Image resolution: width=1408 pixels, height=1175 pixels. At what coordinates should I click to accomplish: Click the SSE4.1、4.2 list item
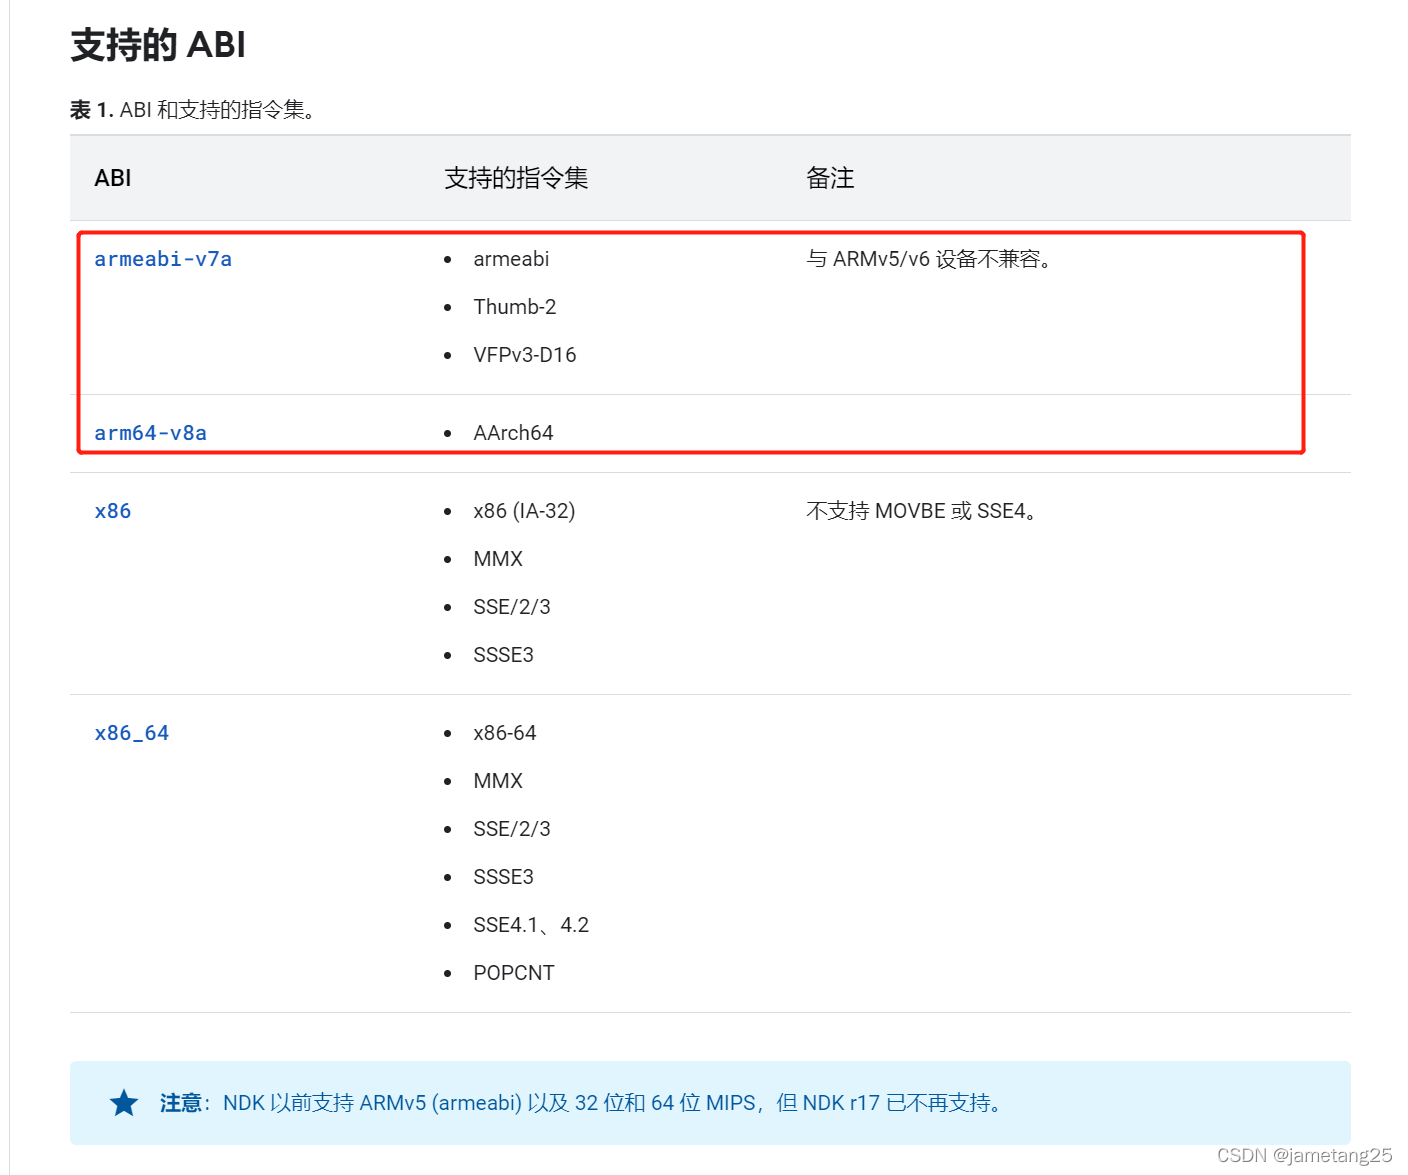coord(531,925)
